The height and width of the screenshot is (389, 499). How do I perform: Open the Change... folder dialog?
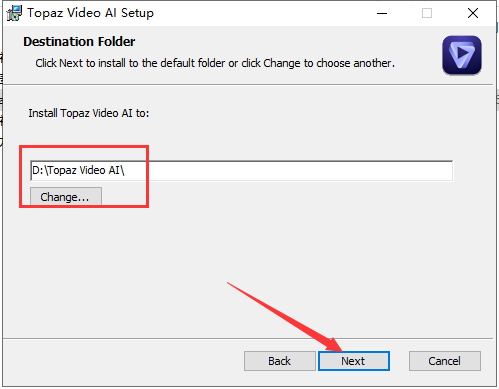(x=66, y=196)
